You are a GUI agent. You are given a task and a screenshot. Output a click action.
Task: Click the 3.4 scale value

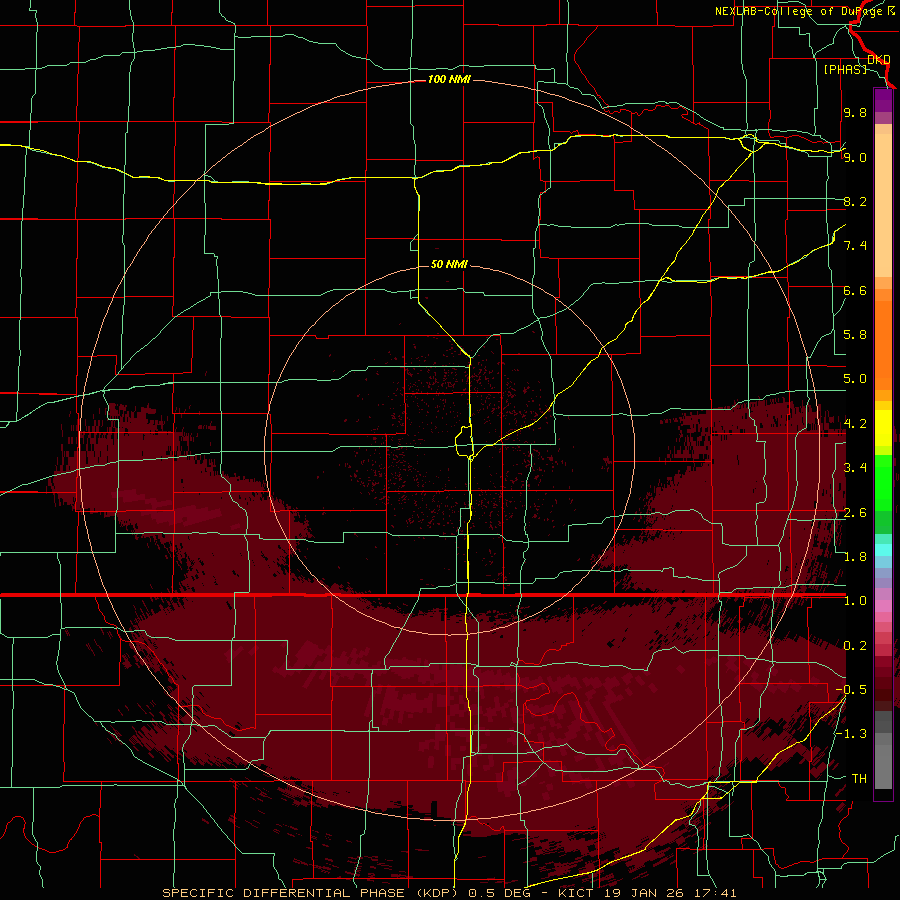pyautogui.click(x=855, y=468)
